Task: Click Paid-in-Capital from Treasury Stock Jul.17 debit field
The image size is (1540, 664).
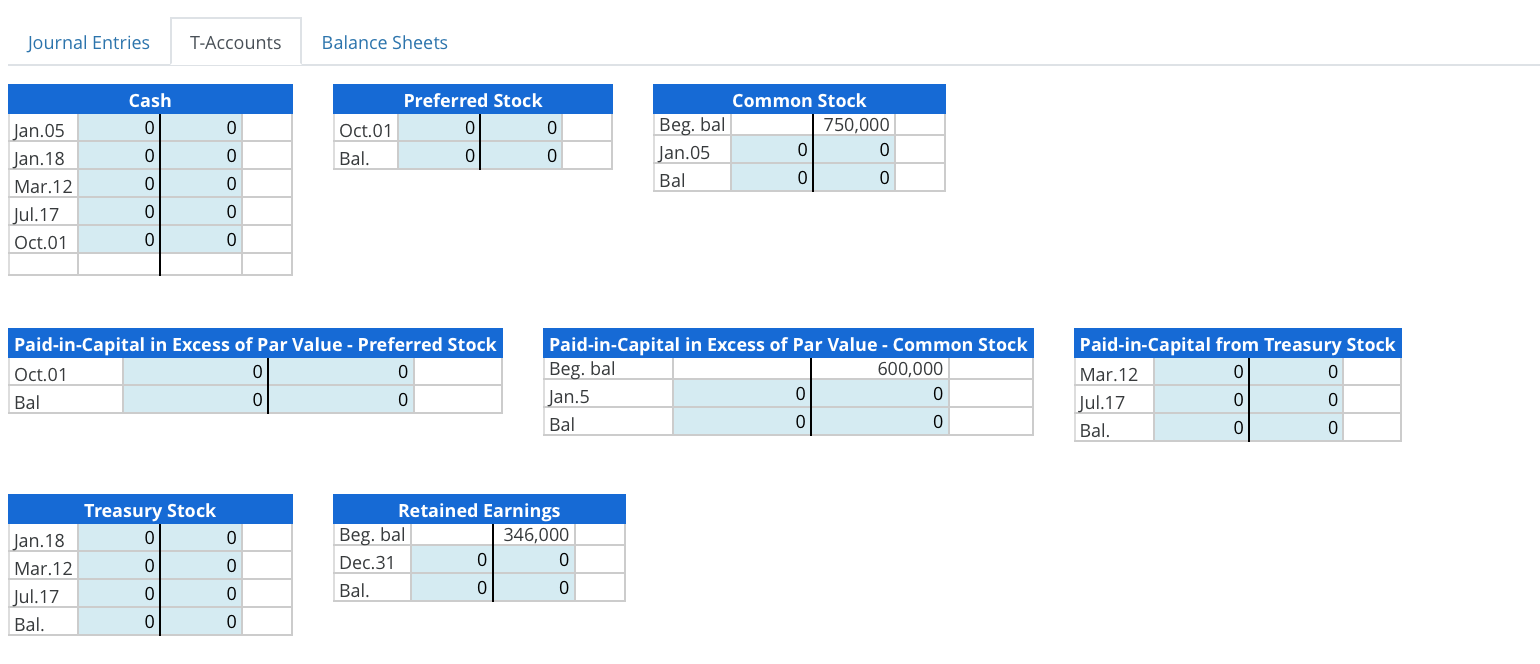Action: coord(1201,401)
